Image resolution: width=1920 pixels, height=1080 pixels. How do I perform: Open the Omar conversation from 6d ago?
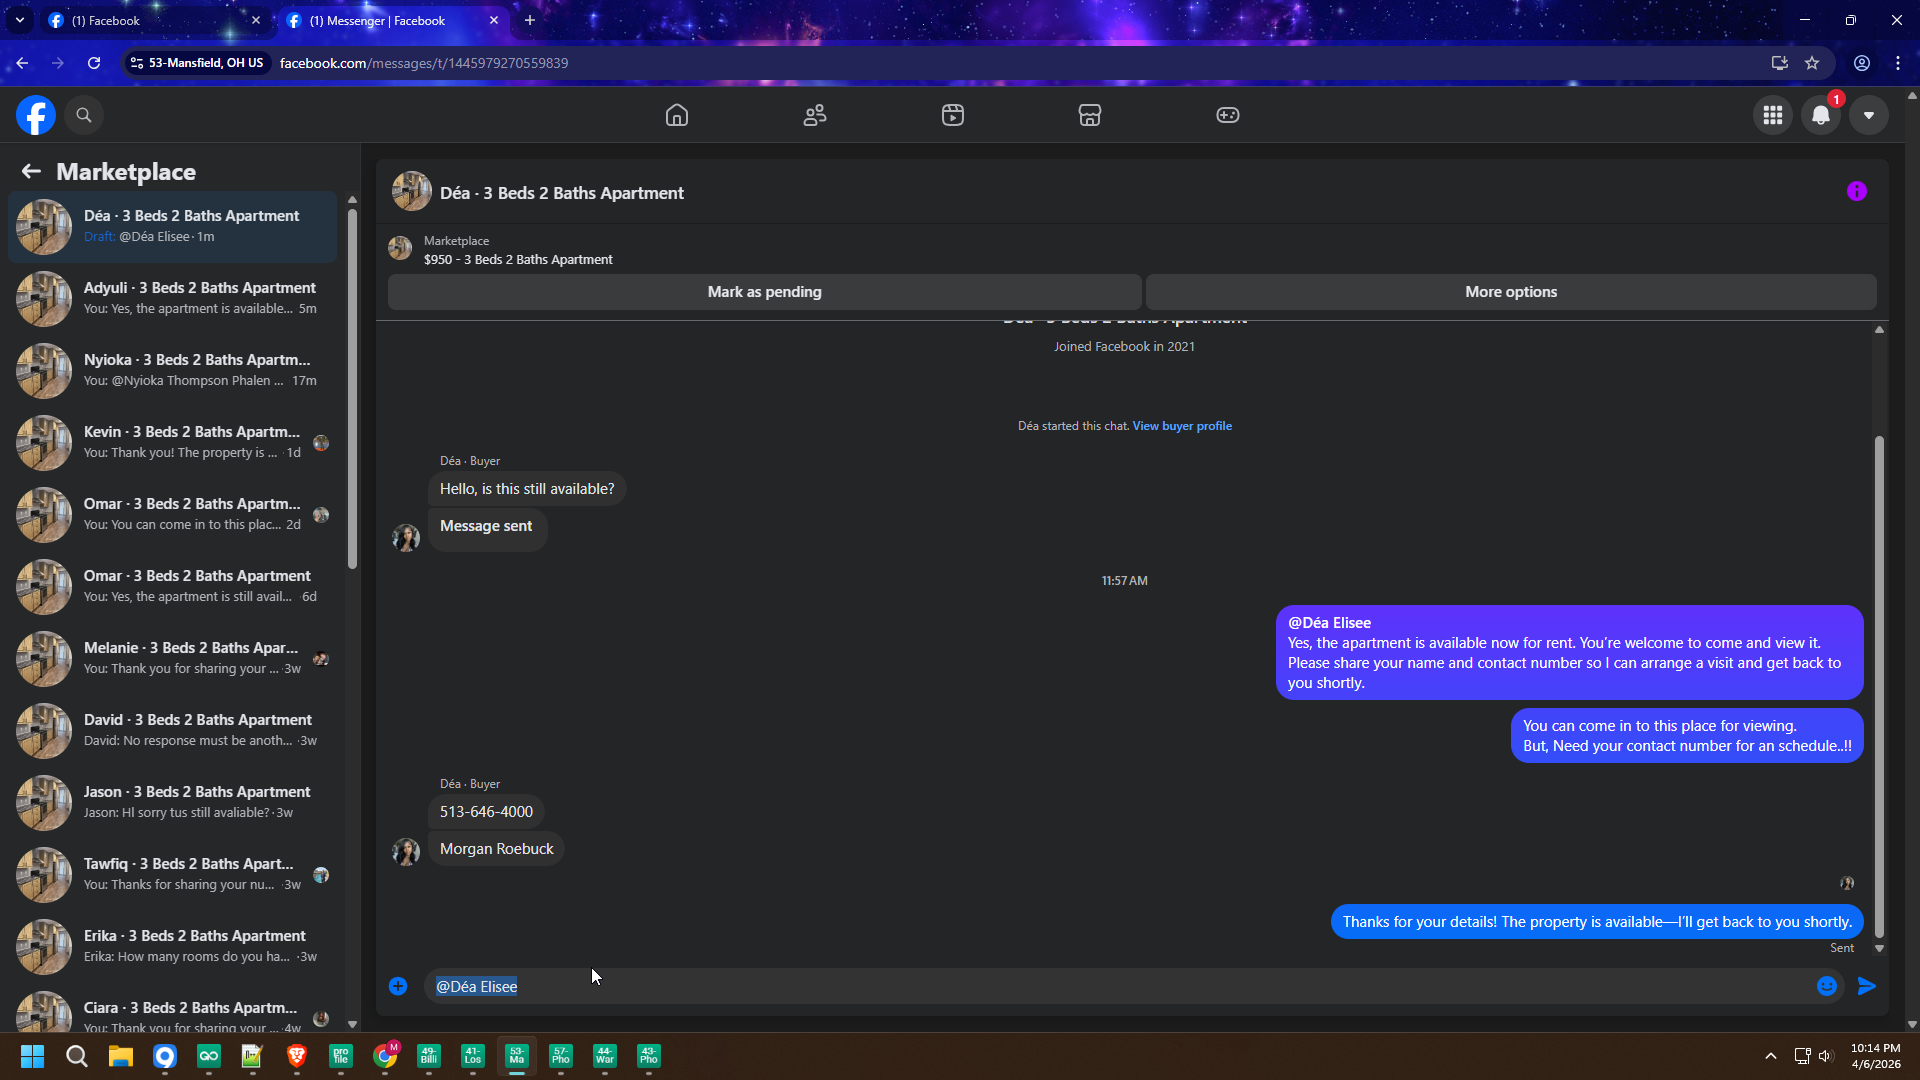[173, 587]
